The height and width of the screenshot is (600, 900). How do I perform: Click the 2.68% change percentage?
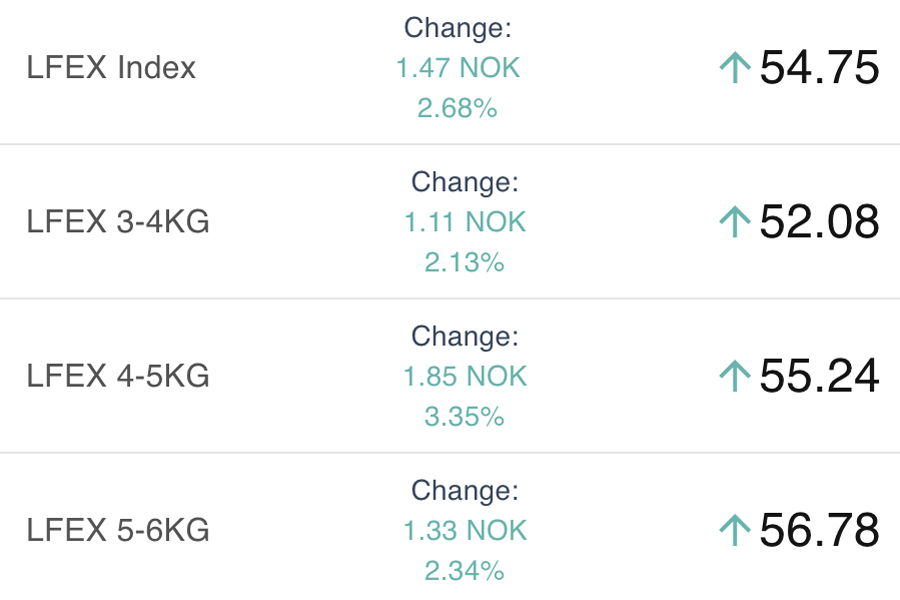(458, 108)
